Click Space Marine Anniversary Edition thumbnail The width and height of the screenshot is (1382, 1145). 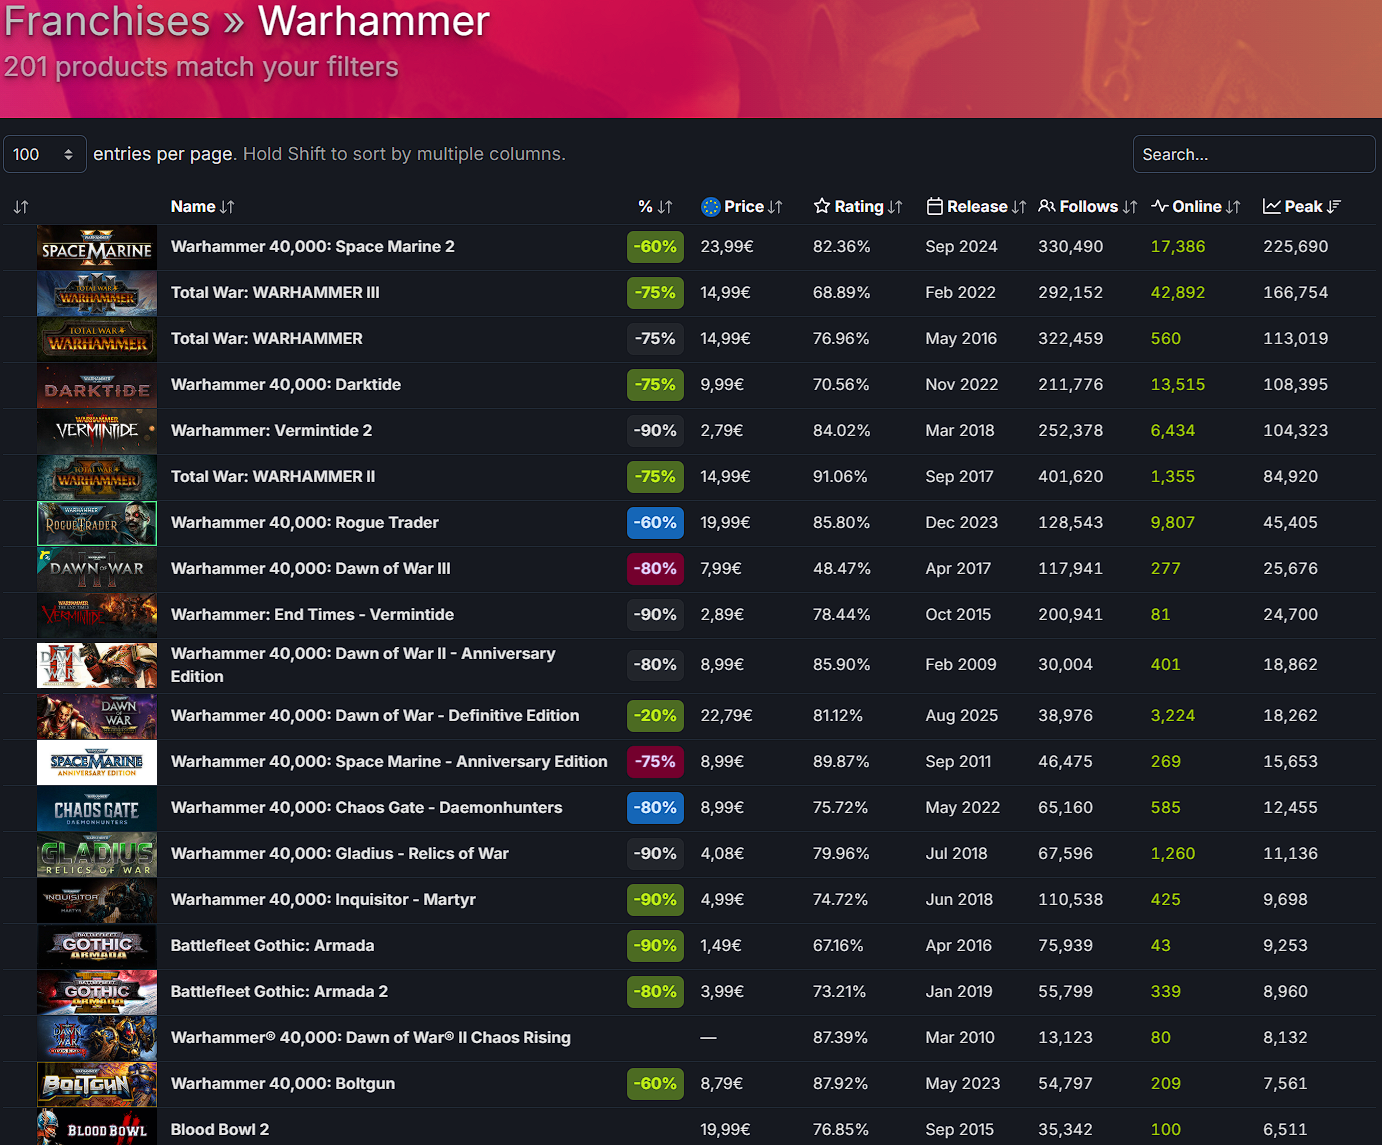point(97,762)
